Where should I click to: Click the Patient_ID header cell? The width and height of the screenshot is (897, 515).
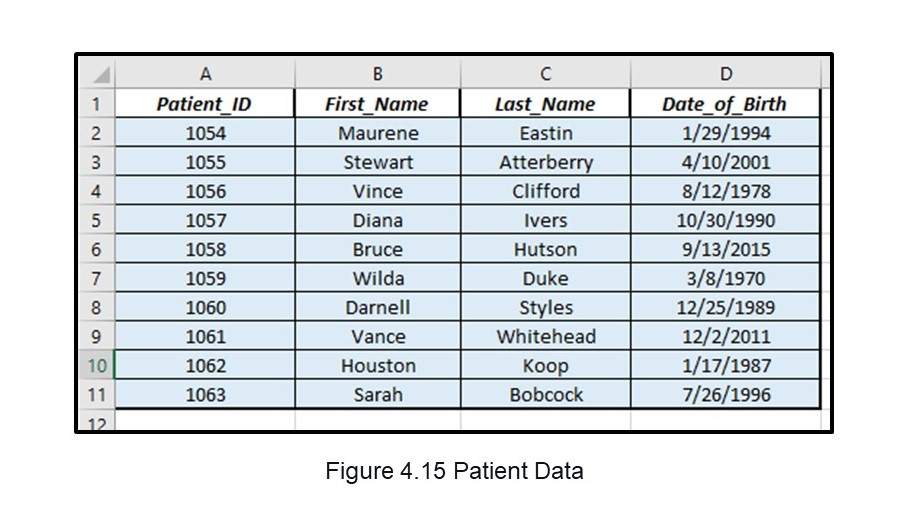click(x=205, y=104)
